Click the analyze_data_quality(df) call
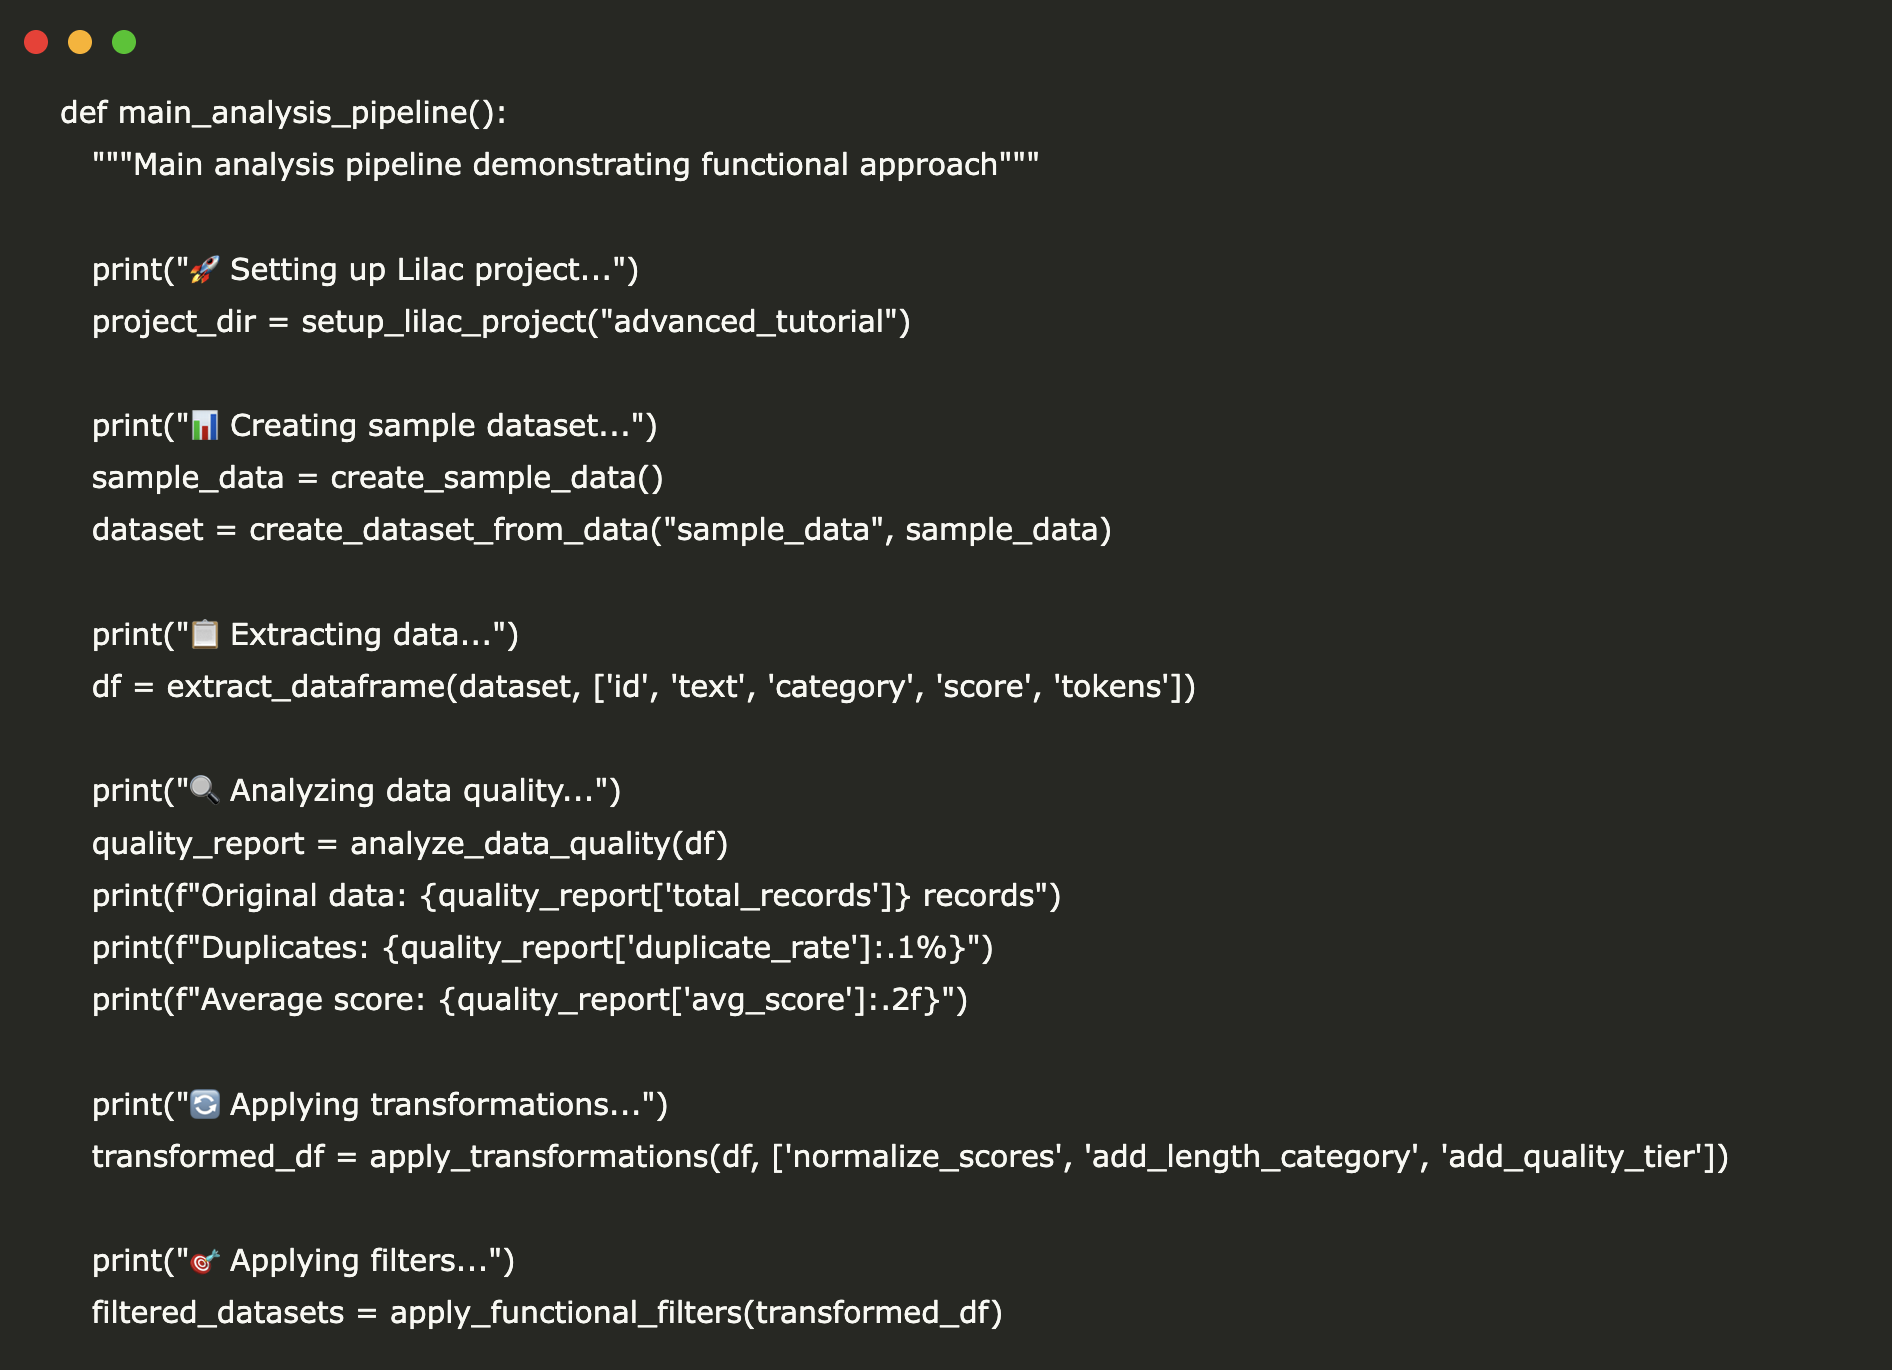The width and height of the screenshot is (1892, 1370). 538,844
